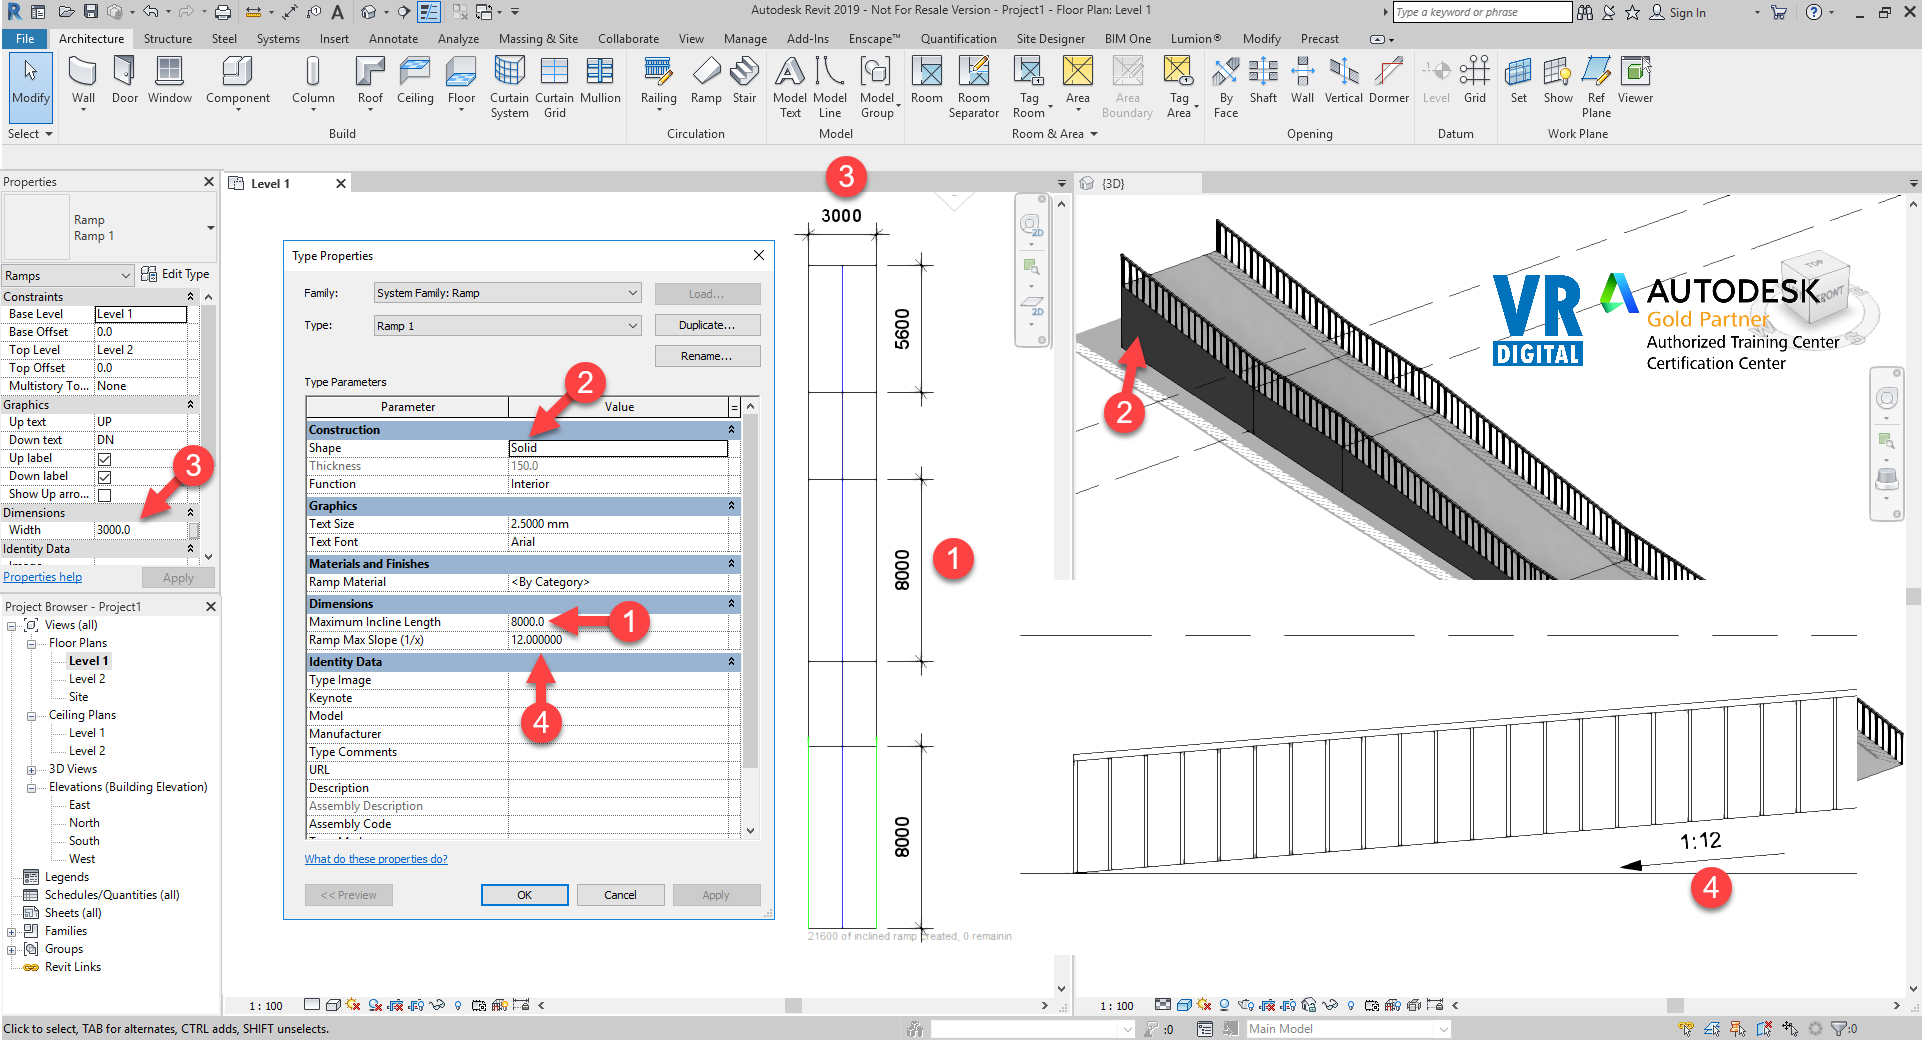Open the Properties help link

(43, 577)
